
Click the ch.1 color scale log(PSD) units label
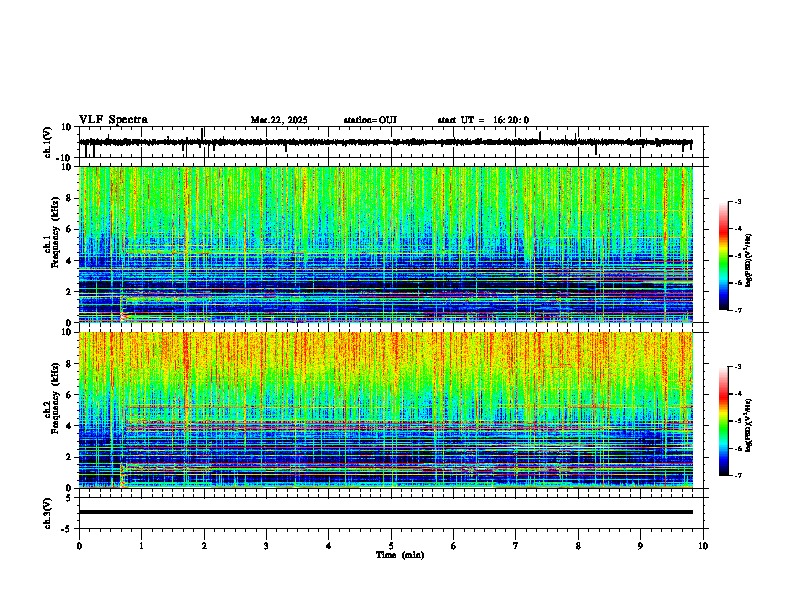coord(749,260)
